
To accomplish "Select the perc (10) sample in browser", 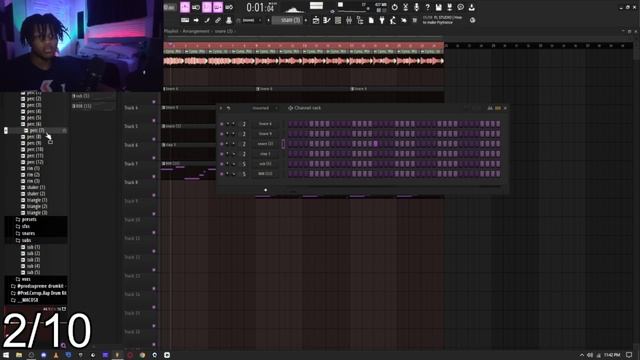I will coord(34,149).
